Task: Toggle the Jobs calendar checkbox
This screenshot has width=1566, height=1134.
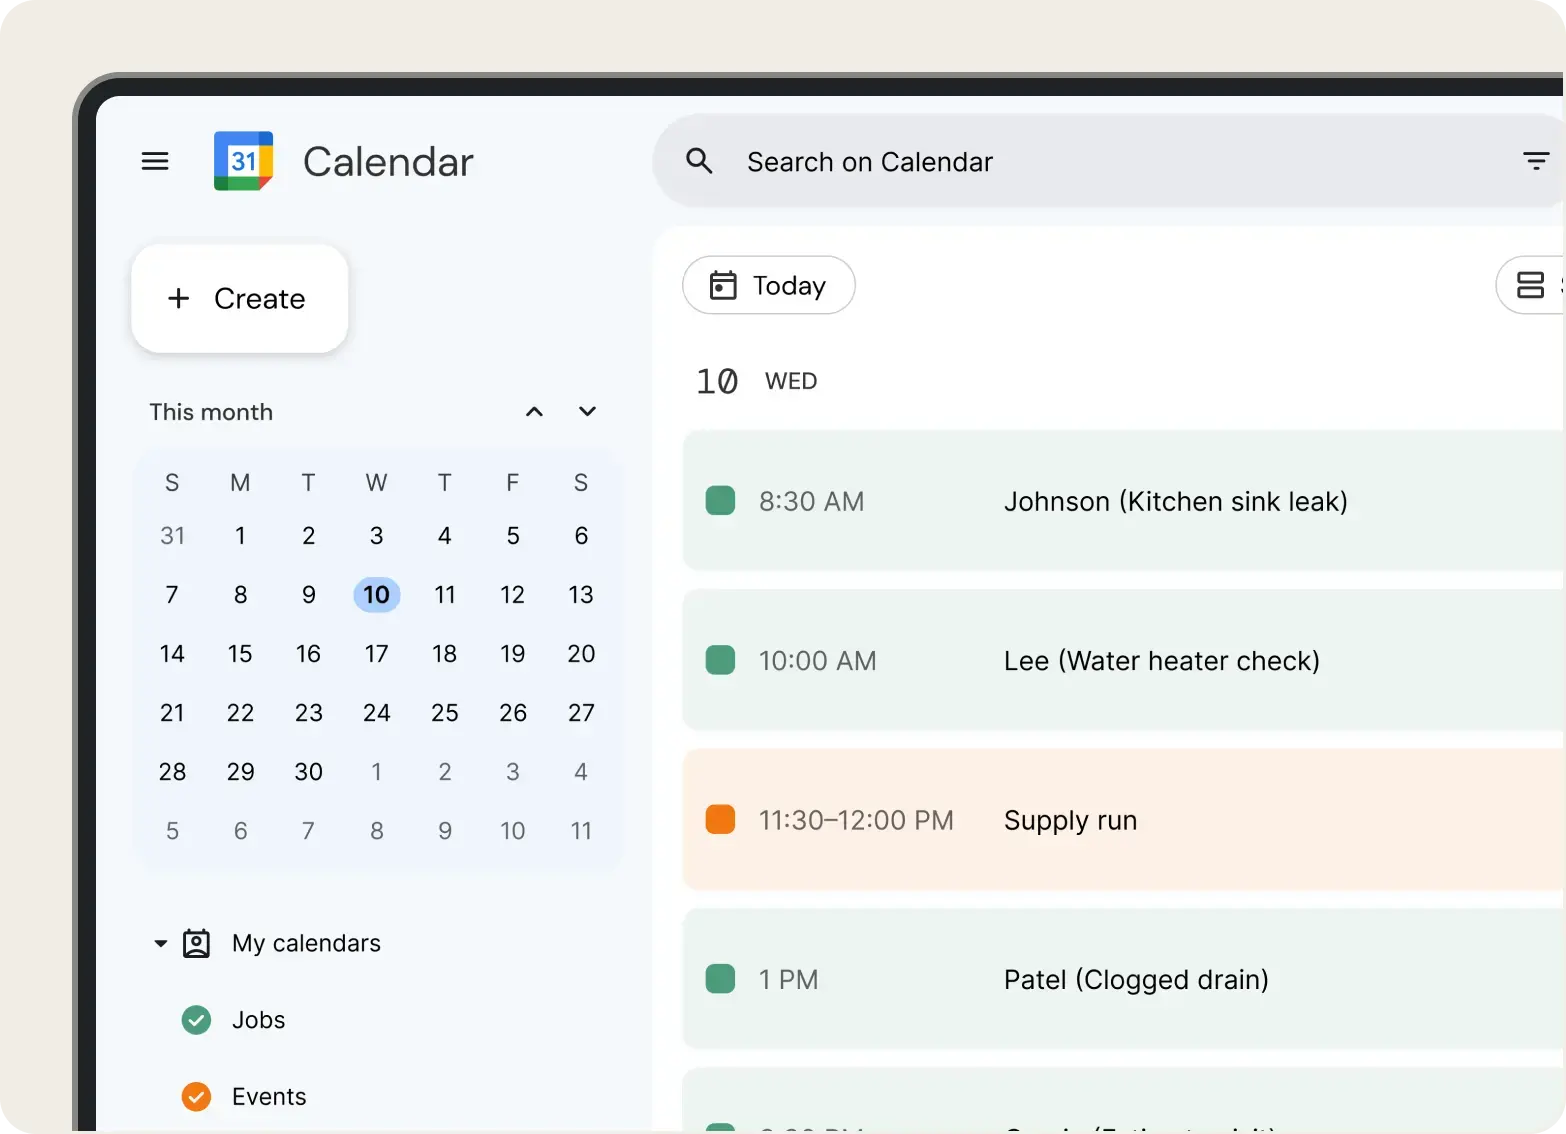Action: tap(197, 1020)
